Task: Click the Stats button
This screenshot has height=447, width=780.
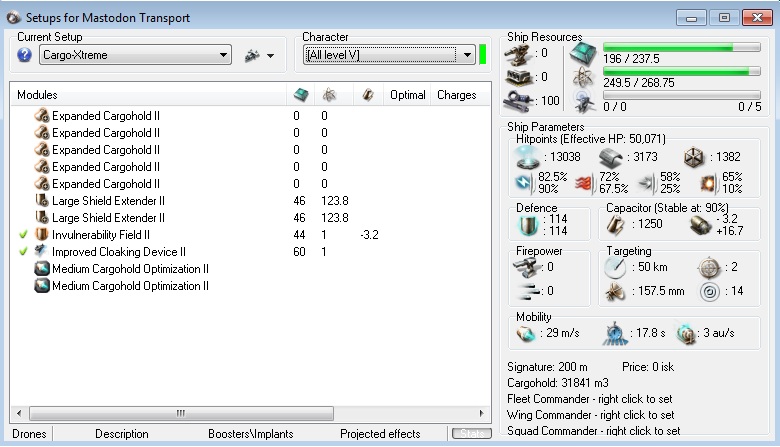Action: click(472, 434)
